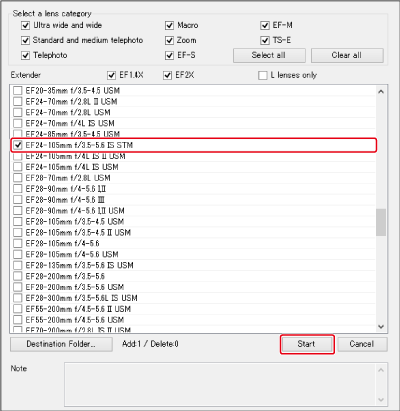Check the EF24-70mm f/4L IS USM lens

point(18,123)
